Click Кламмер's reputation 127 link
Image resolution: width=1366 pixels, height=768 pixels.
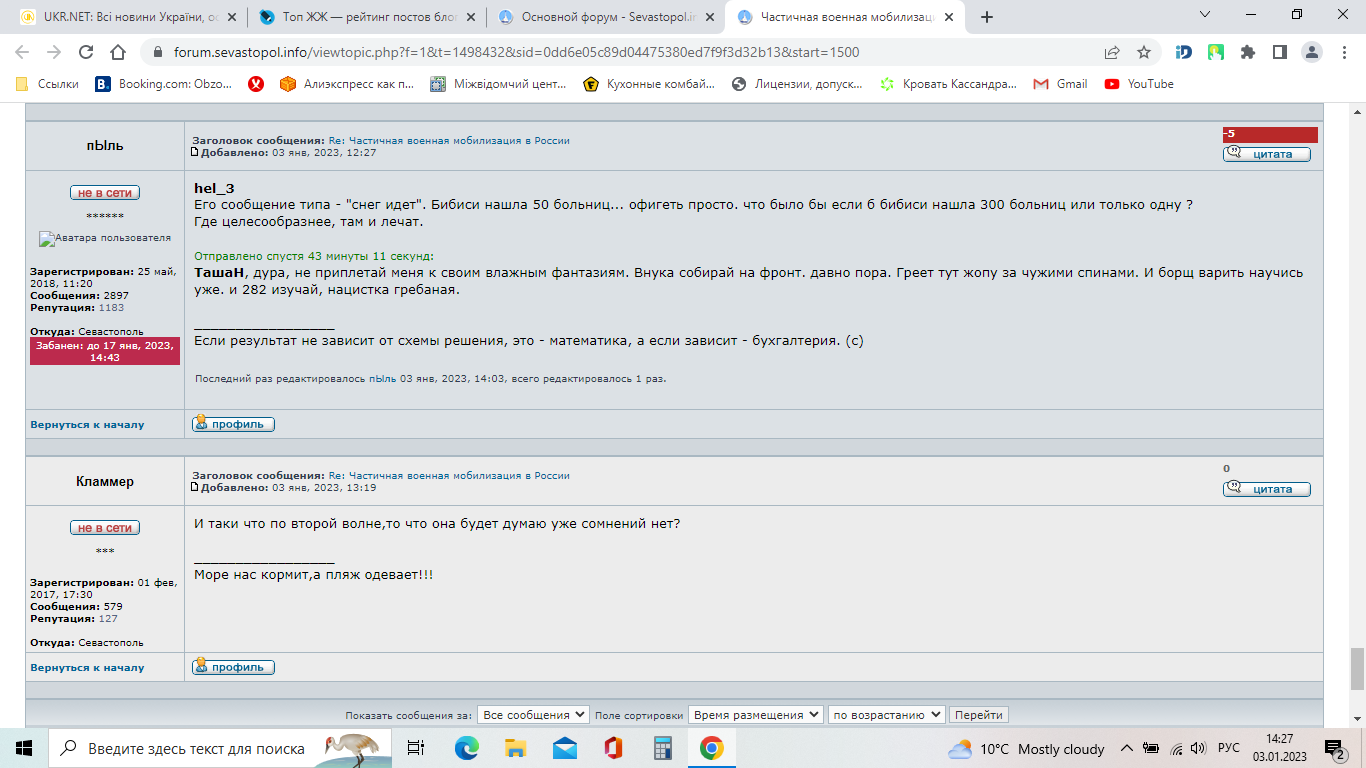click(x=108, y=619)
